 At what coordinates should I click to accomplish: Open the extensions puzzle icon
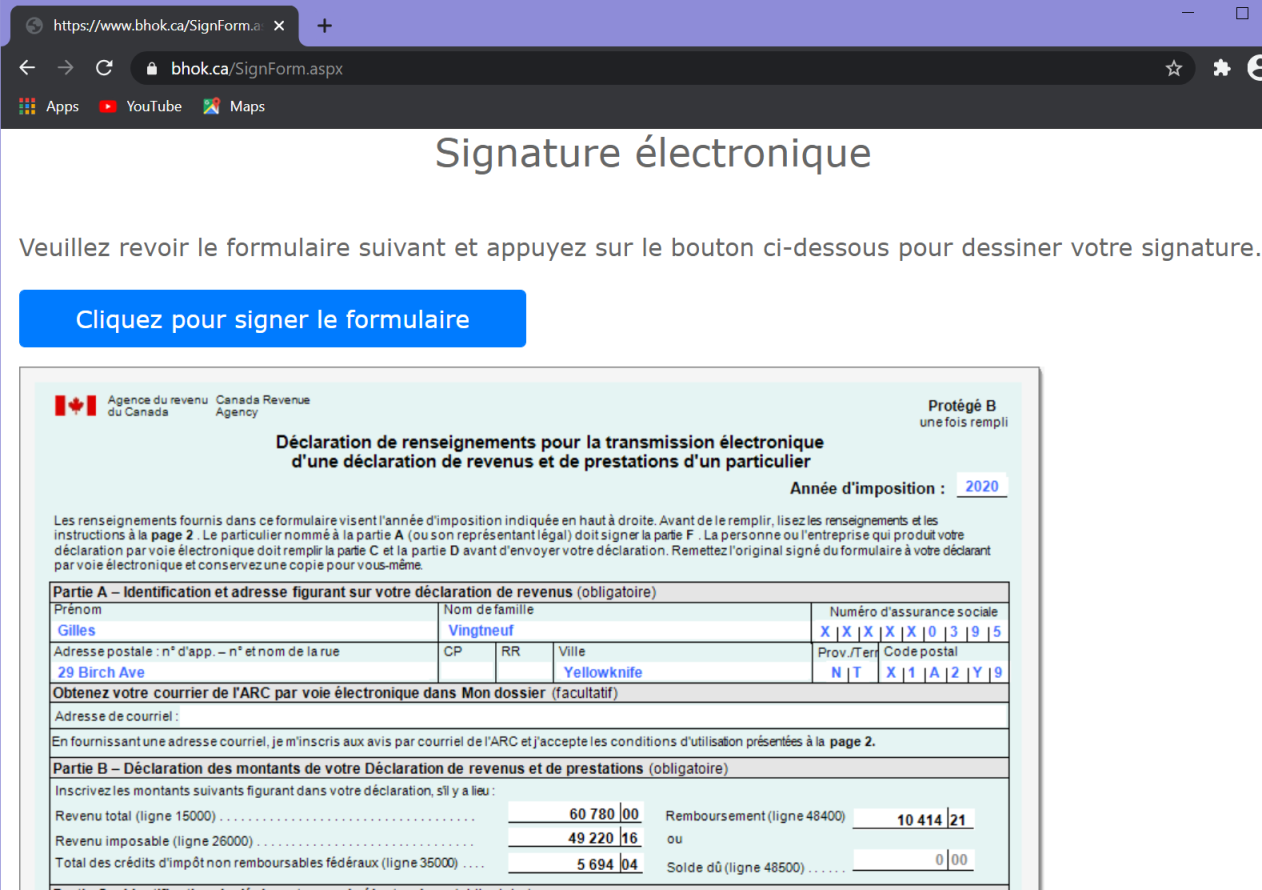pos(1221,68)
